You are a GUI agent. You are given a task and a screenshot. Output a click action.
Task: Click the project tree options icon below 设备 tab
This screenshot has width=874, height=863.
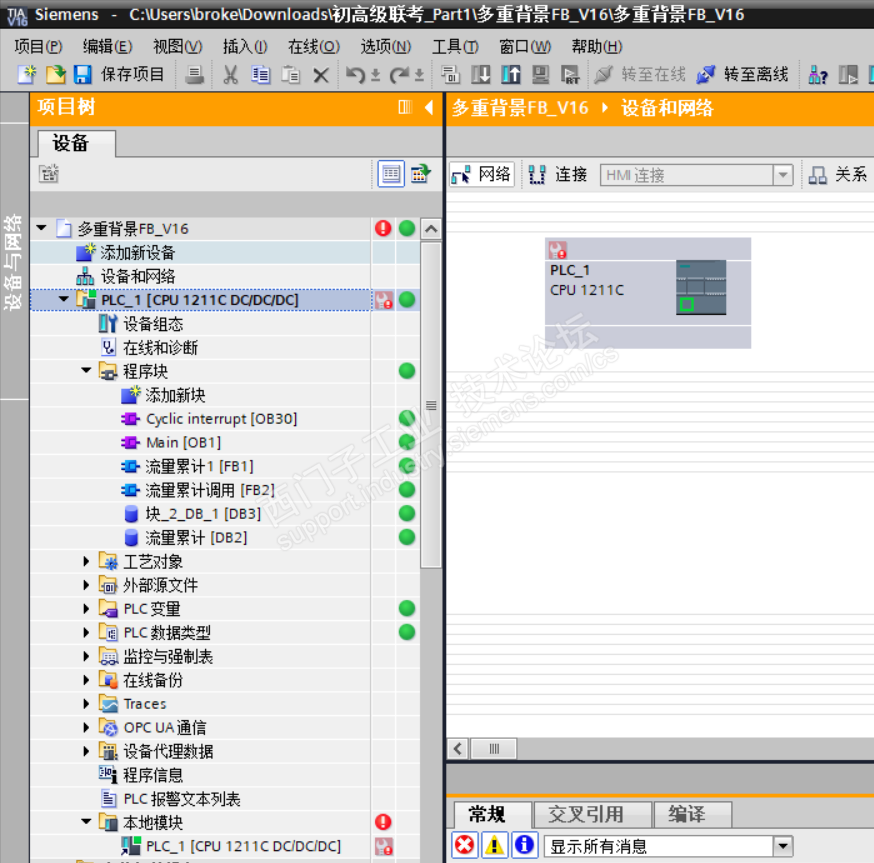click(x=49, y=173)
